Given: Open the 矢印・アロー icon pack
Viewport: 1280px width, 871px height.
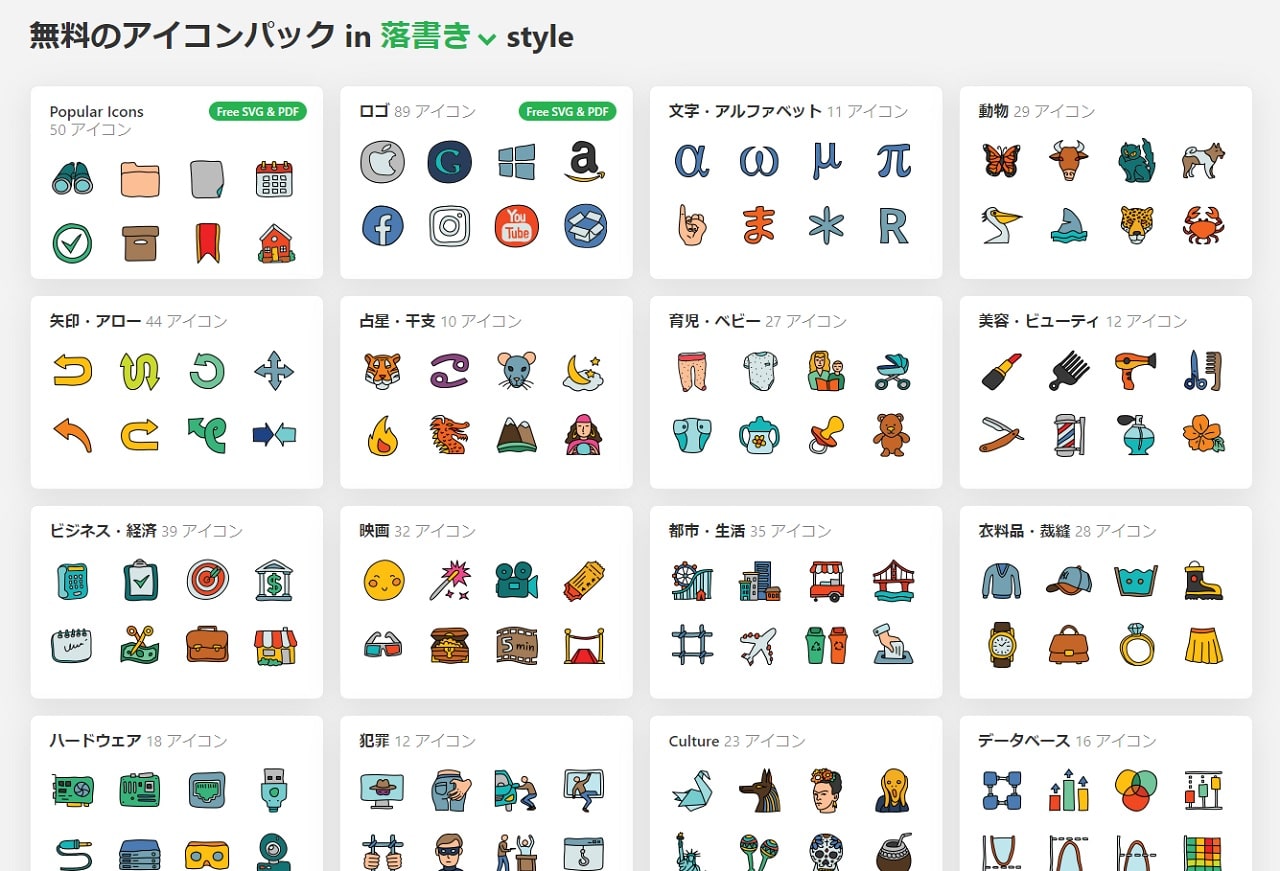Looking at the screenshot, I should coord(96,321).
